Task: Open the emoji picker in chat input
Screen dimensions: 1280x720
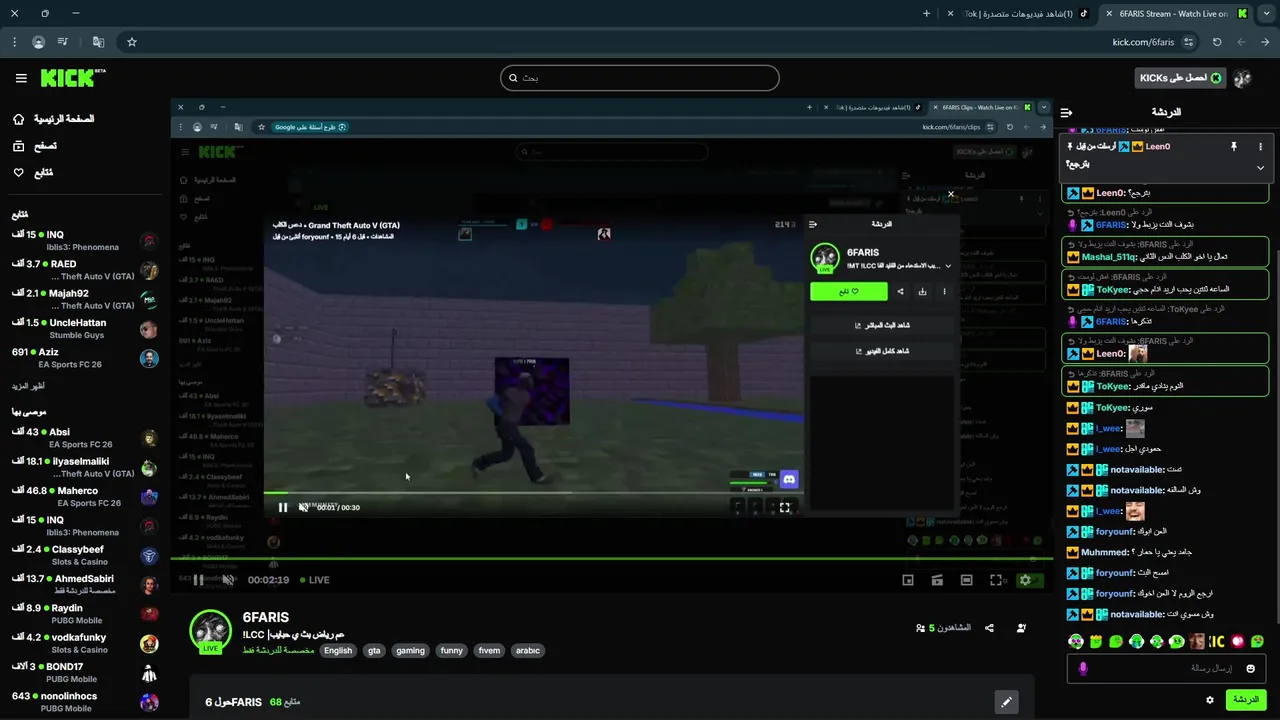Action: click(1251, 668)
